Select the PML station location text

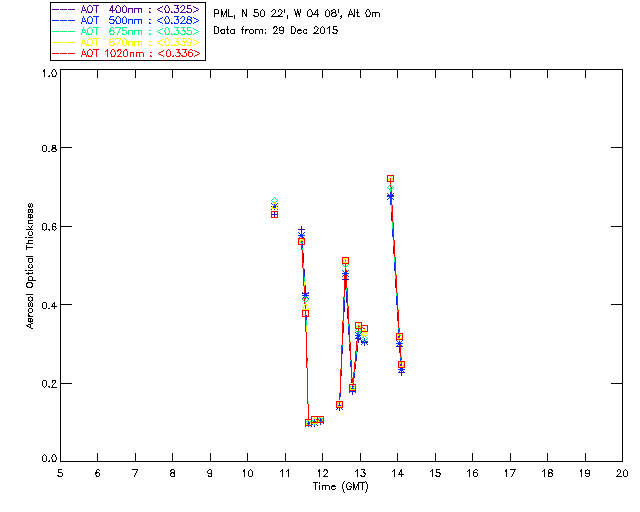click(x=297, y=13)
